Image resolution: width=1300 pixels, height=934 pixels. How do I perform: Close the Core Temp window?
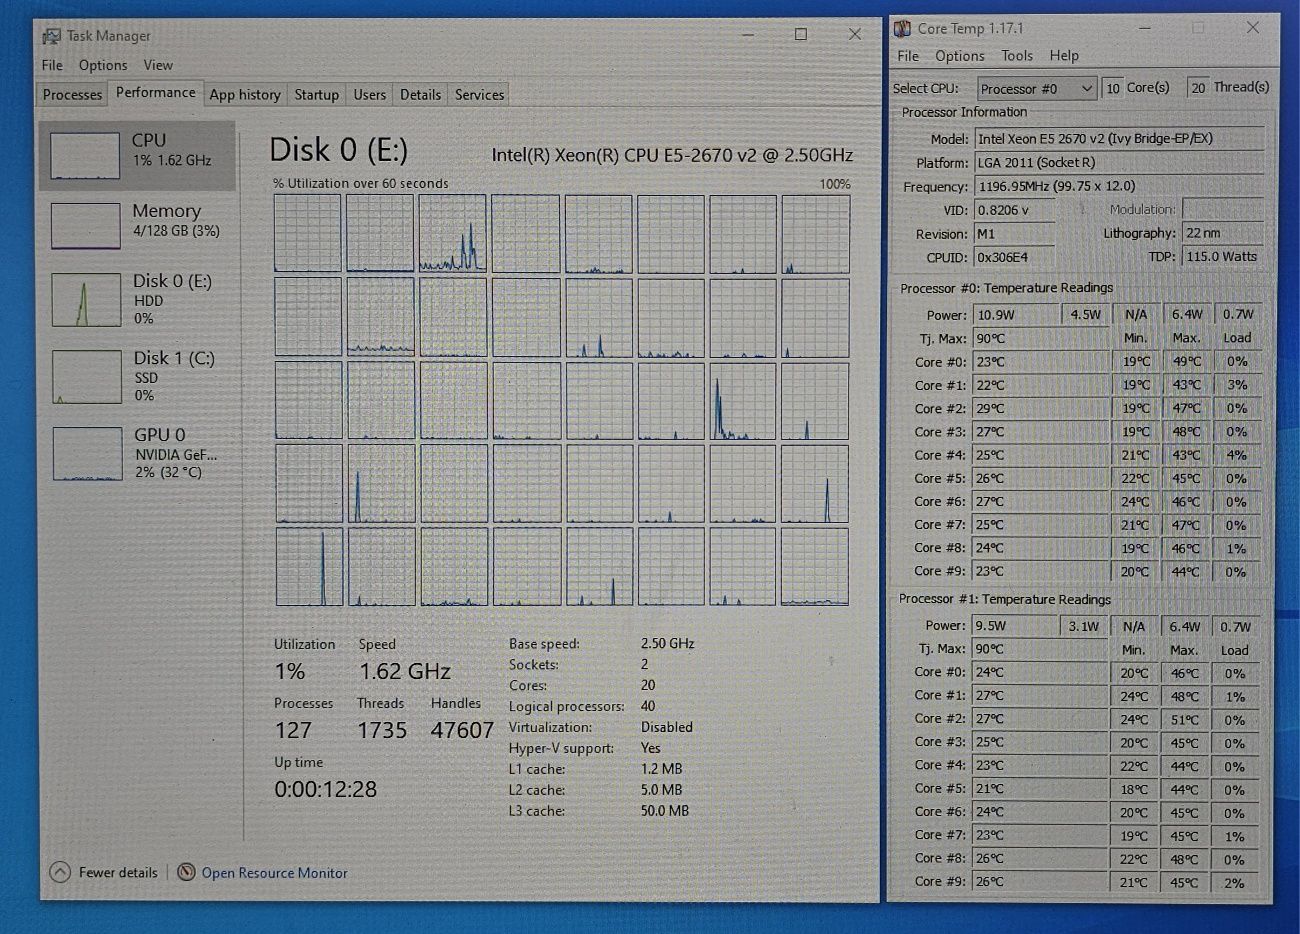click(x=1252, y=27)
